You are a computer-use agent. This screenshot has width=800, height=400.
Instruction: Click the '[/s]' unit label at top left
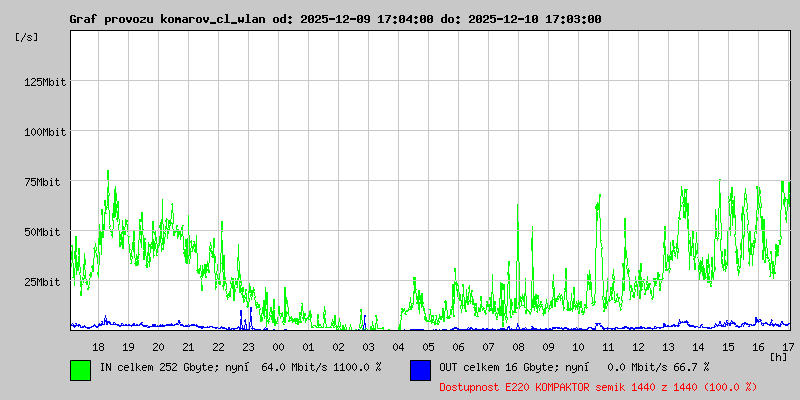click(x=27, y=37)
